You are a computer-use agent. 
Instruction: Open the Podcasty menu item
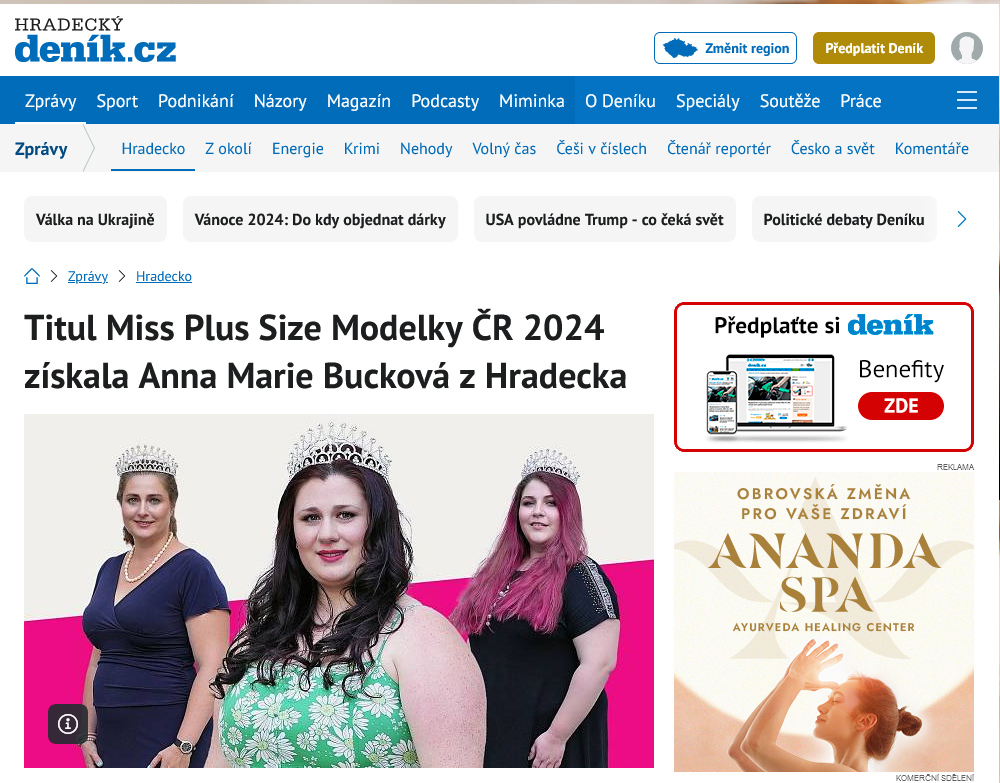click(x=445, y=101)
